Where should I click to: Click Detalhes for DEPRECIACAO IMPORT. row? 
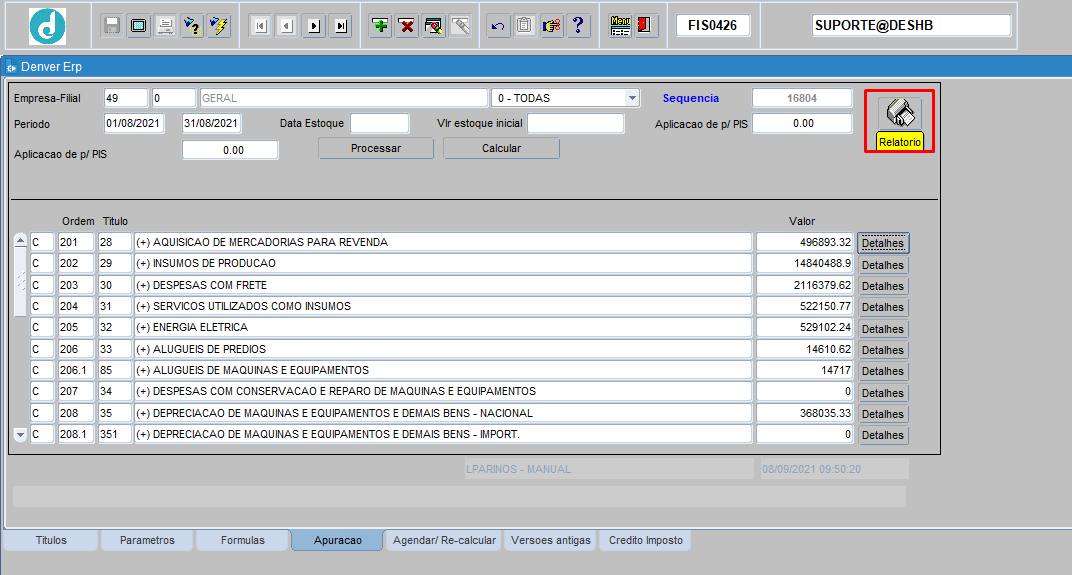pyautogui.click(x=883, y=435)
